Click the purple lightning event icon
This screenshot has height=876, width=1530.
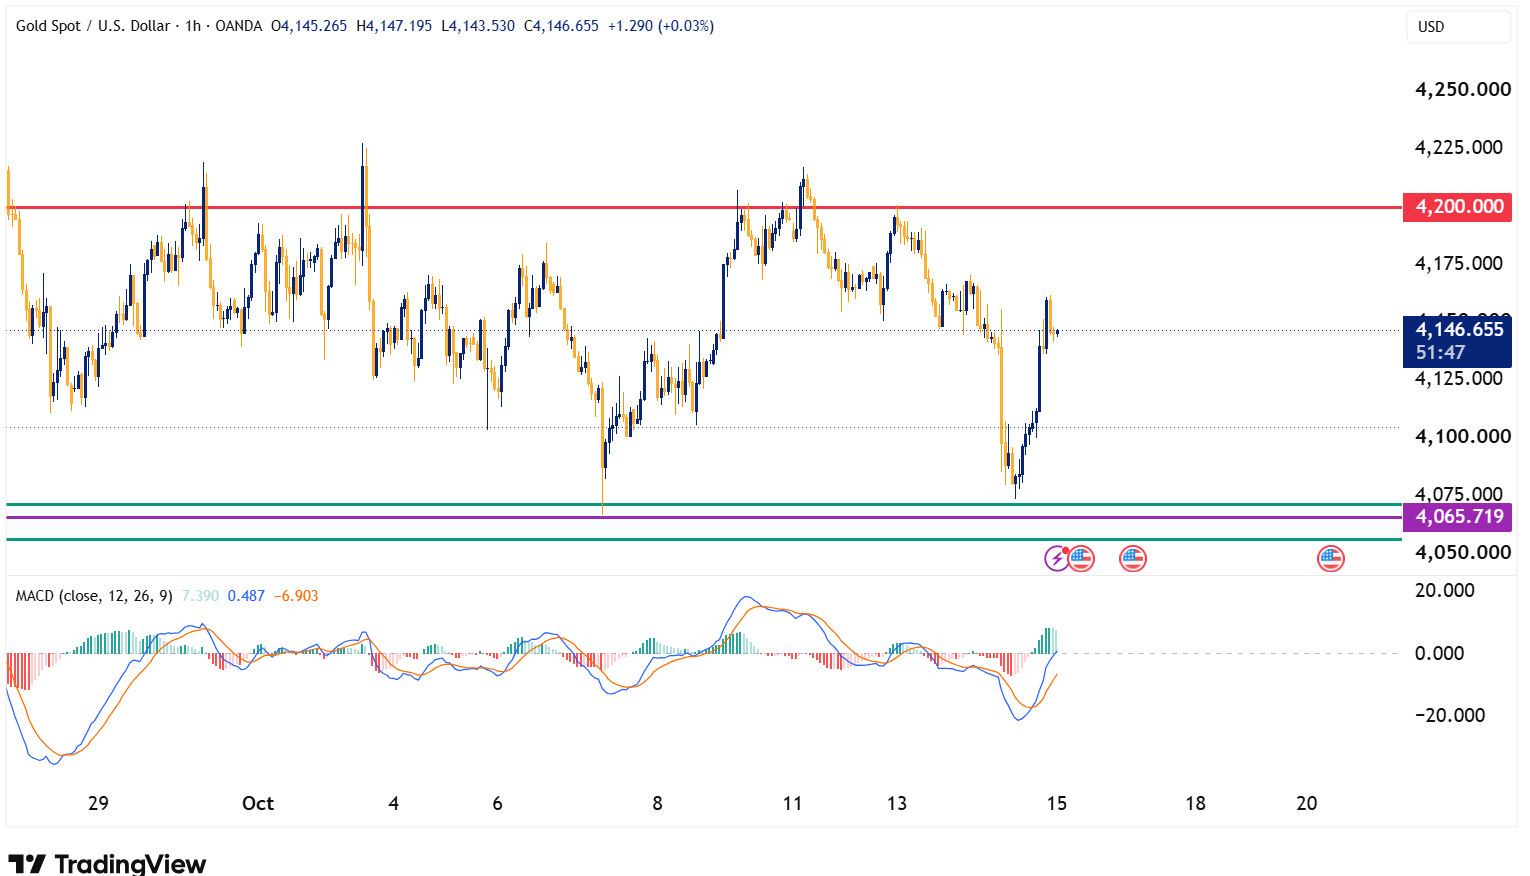point(1057,558)
